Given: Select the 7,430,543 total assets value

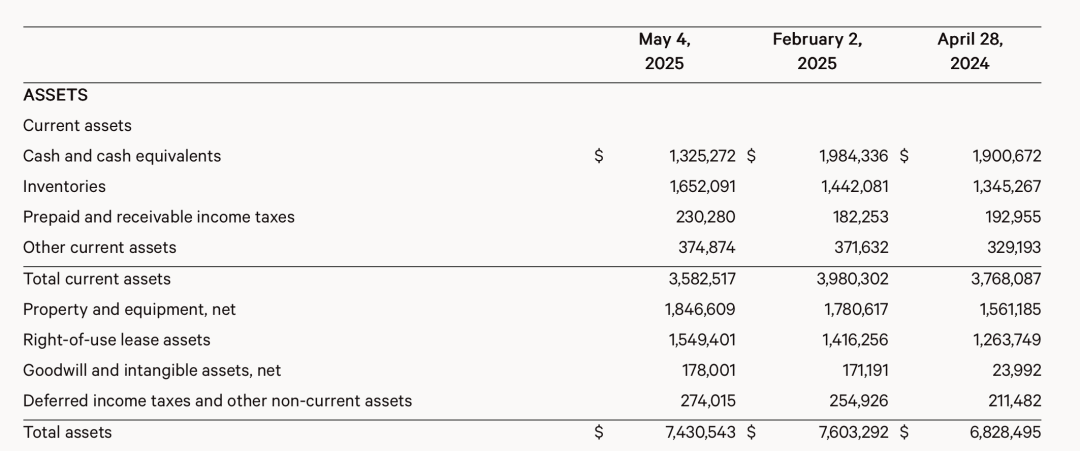Looking at the screenshot, I should [700, 432].
